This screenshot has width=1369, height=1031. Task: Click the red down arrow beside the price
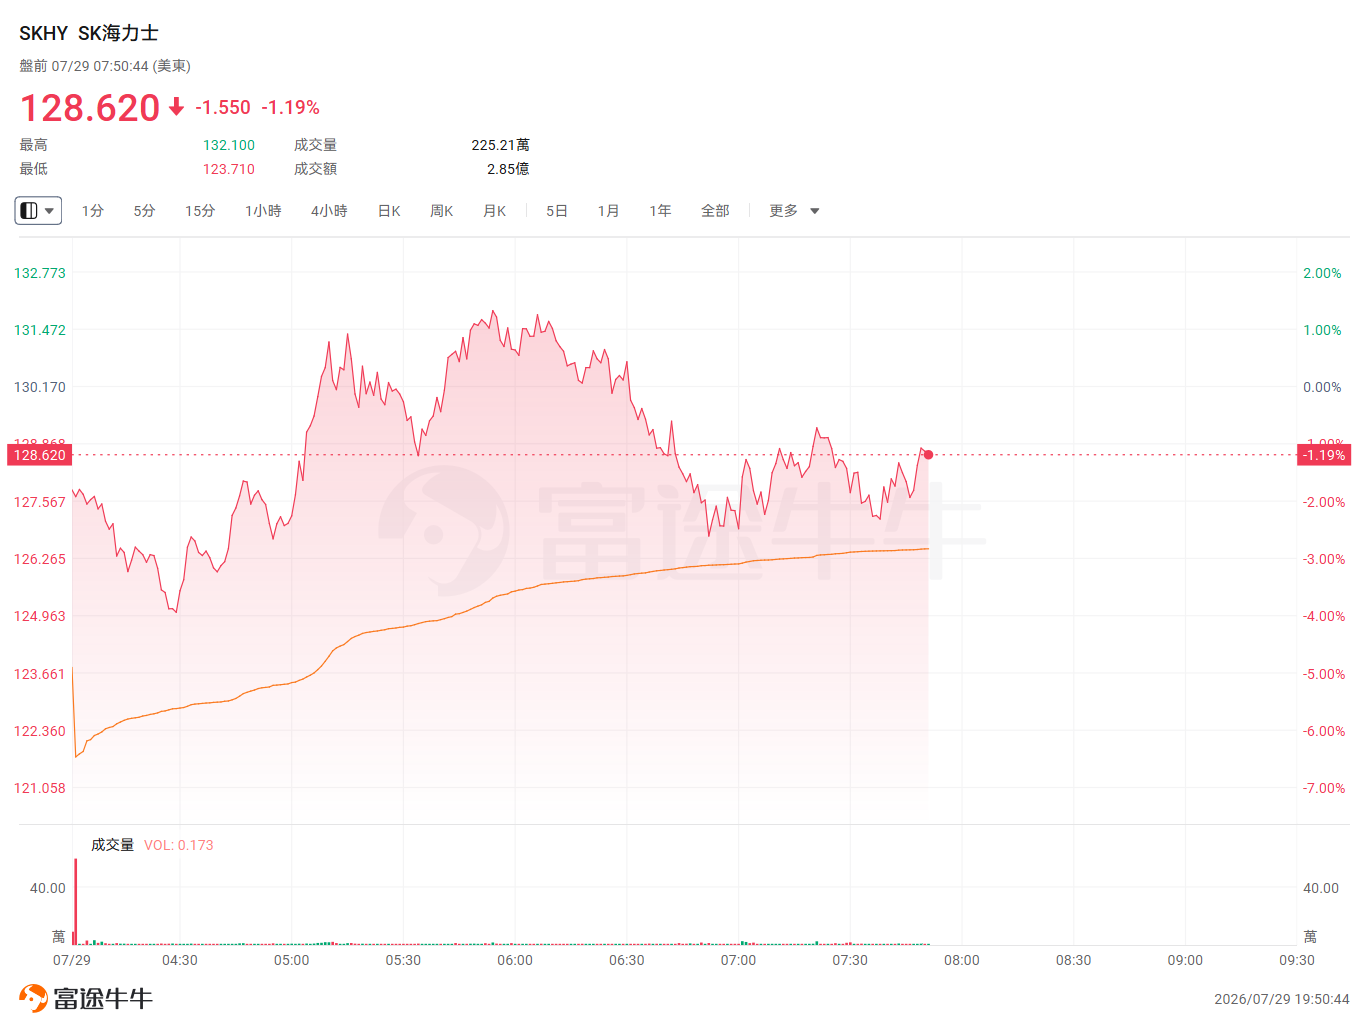(x=176, y=107)
